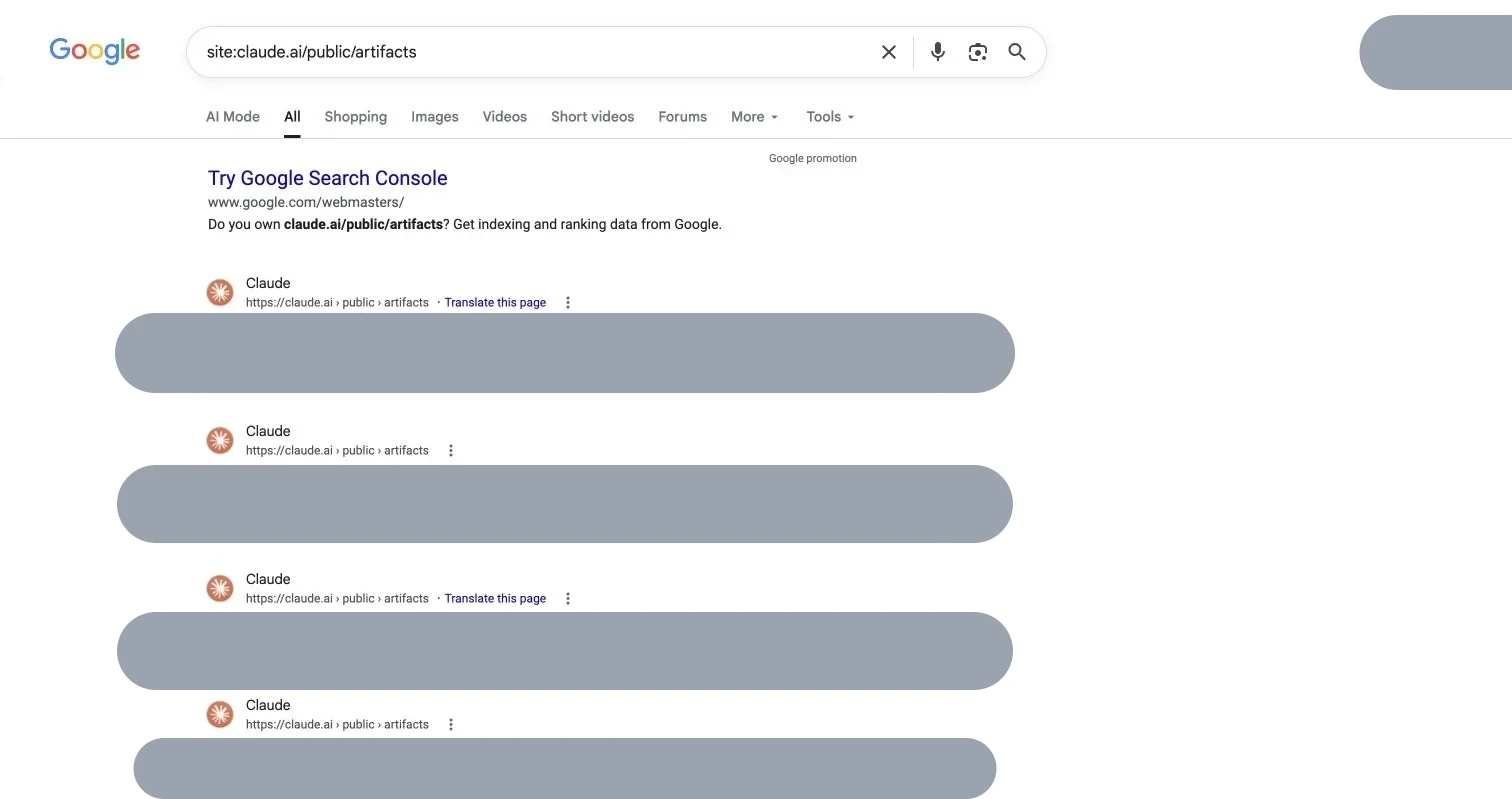Click the Google logo

pos(95,51)
